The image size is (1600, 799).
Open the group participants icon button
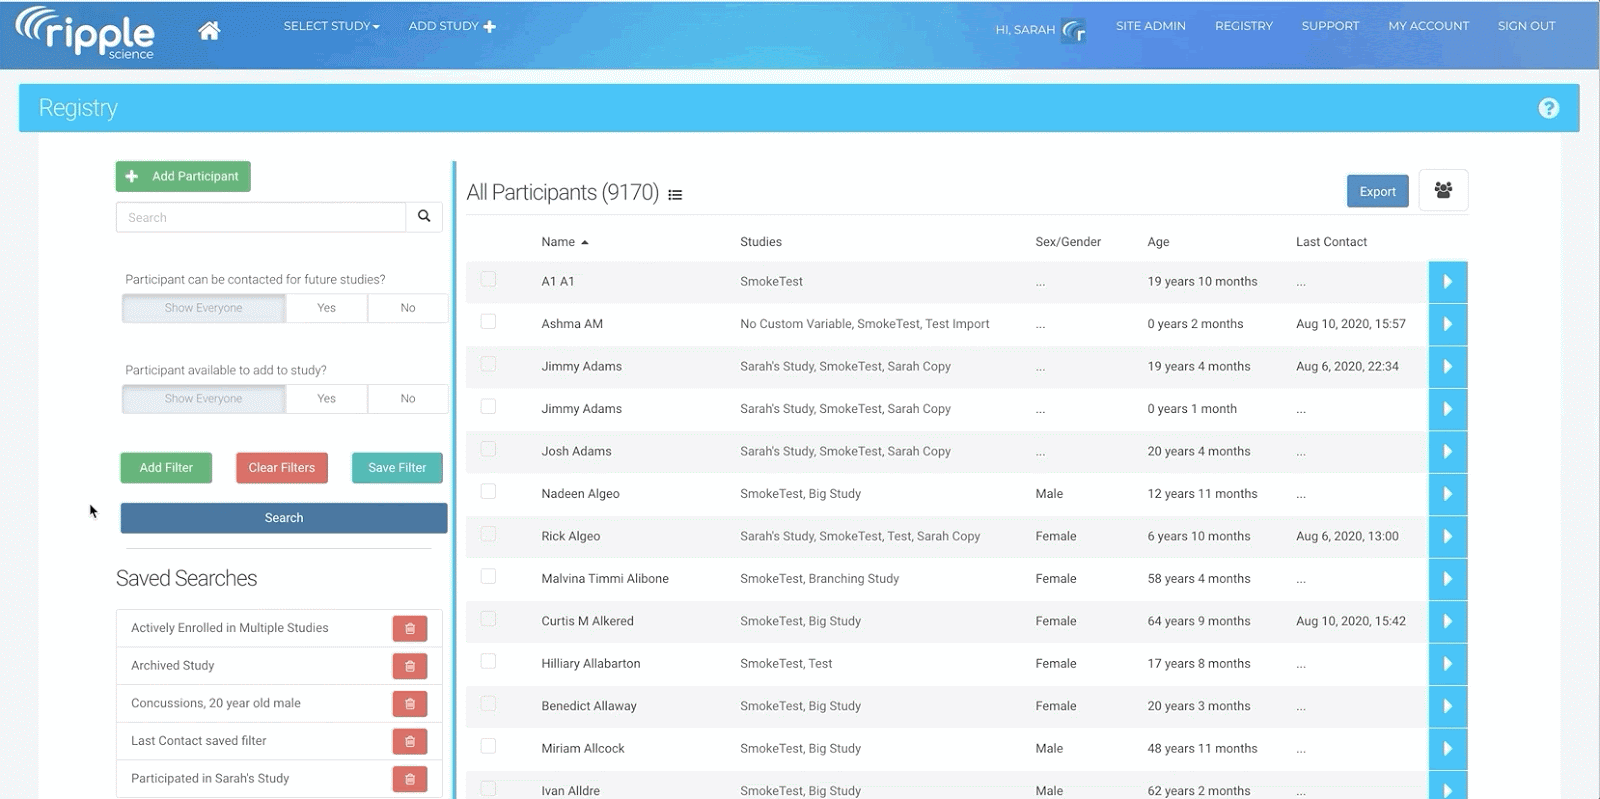point(1443,191)
